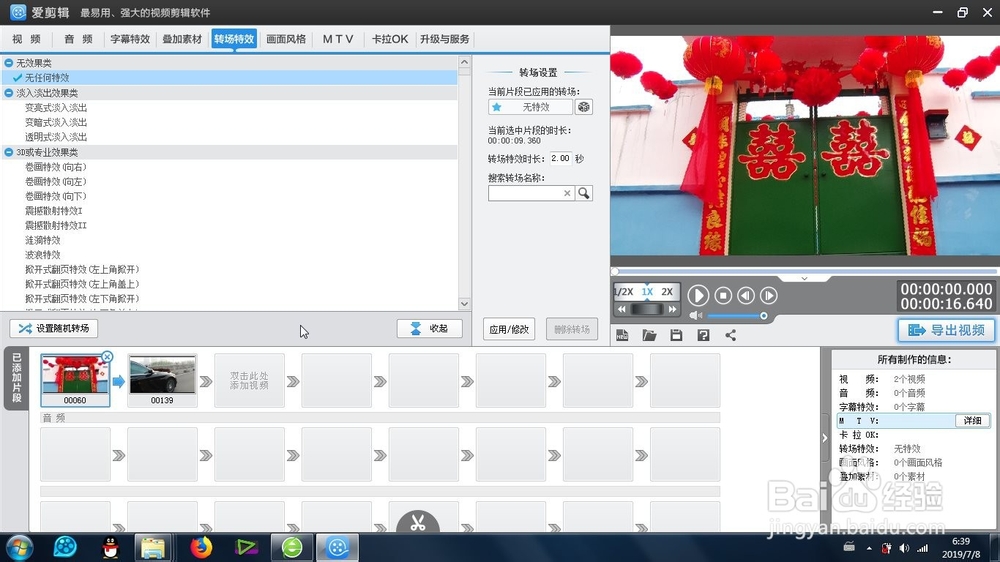
Task: Select clip thumbnail 00139
Action: [162, 381]
